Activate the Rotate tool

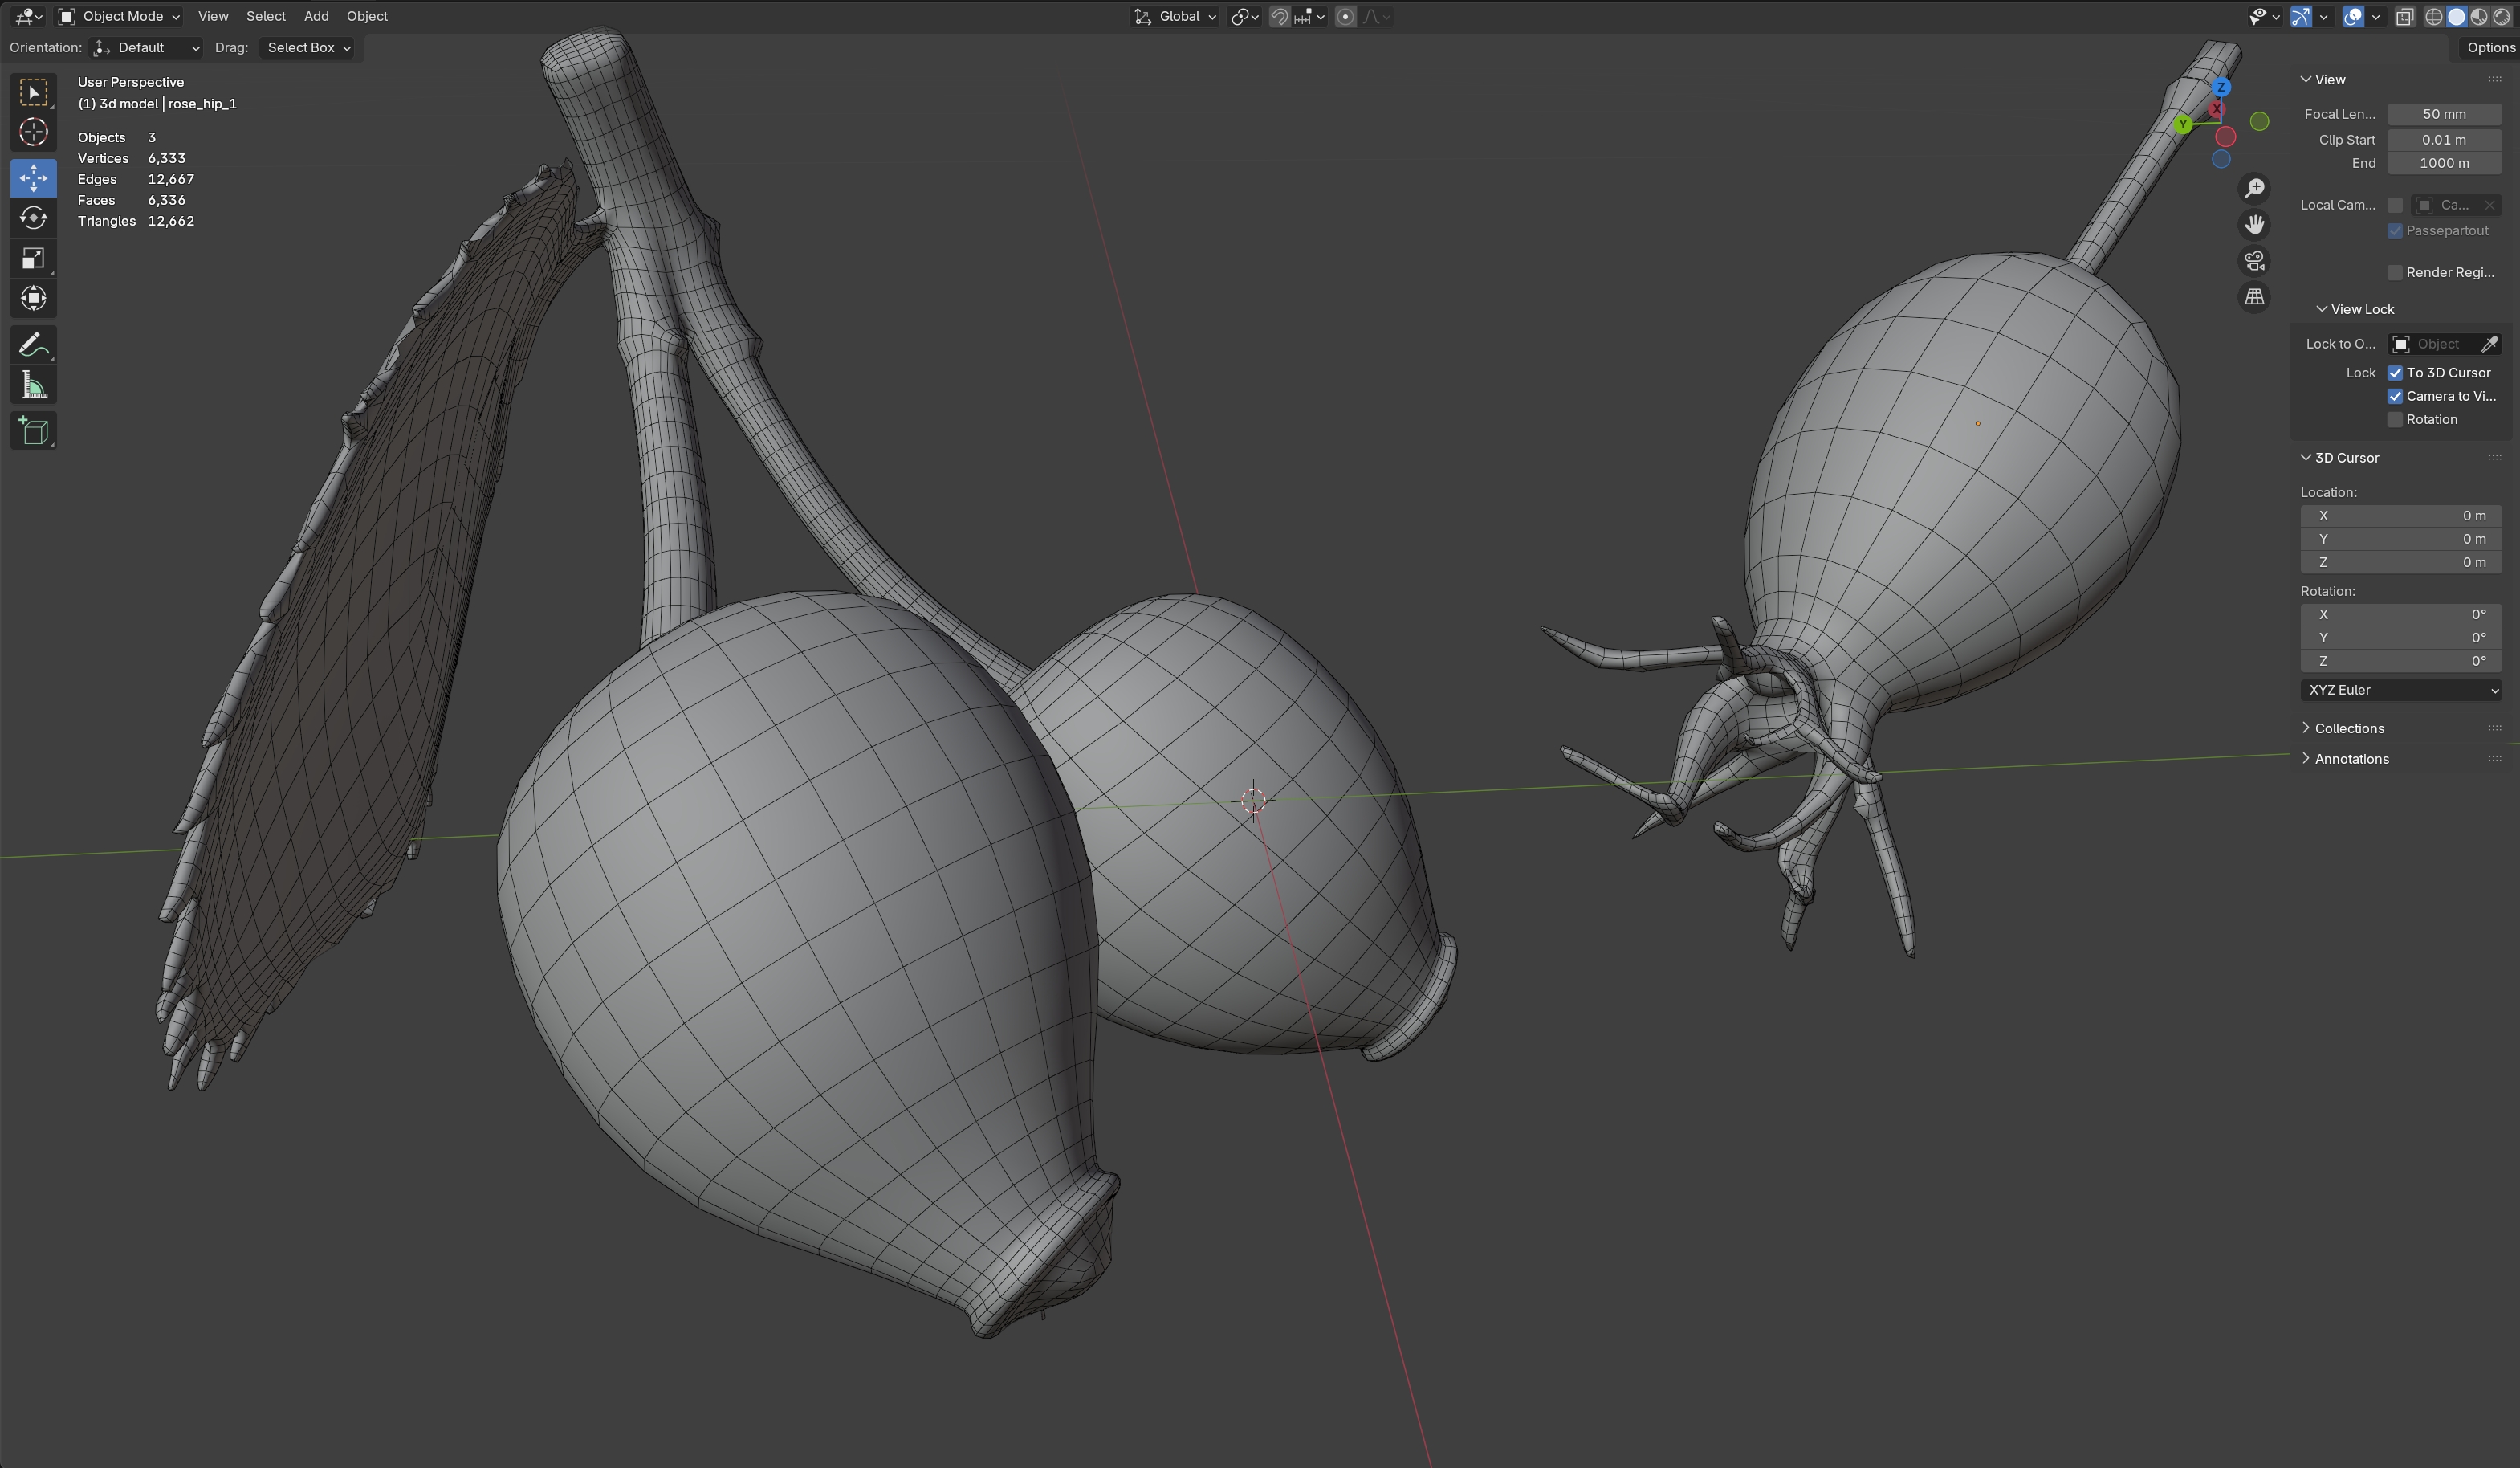point(33,218)
